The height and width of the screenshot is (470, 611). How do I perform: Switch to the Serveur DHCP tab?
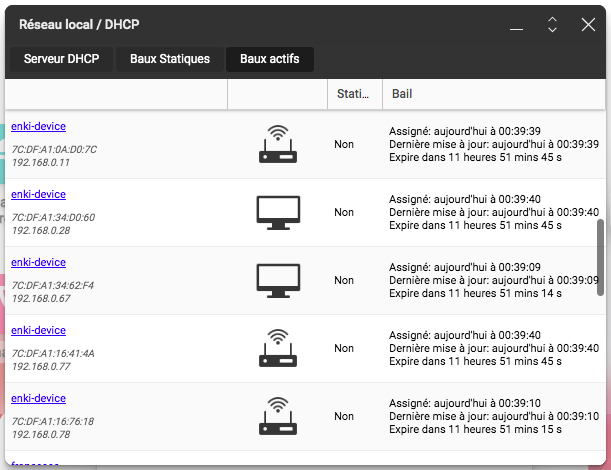(x=61, y=59)
